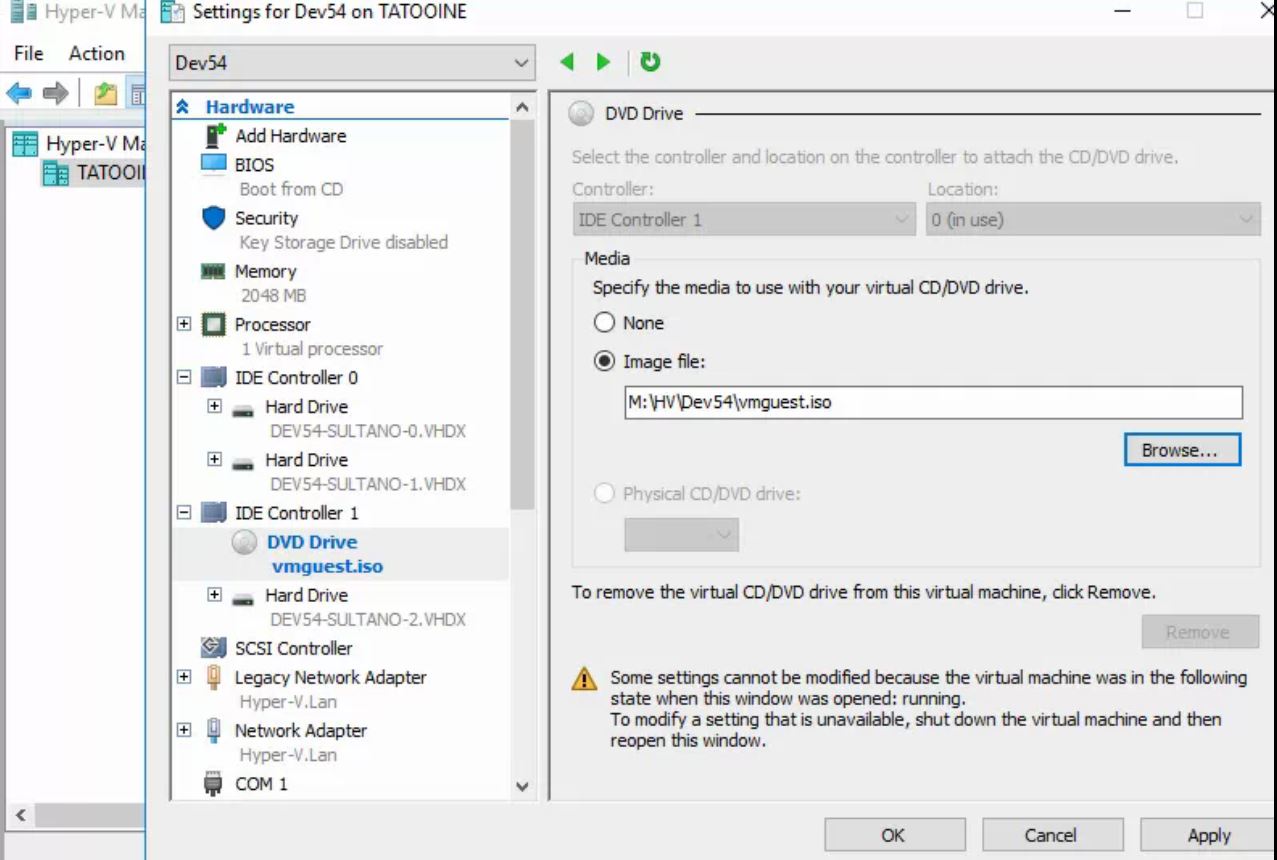
Task: Click the hardware list scrollbar down arrow
Action: (522, 787)
